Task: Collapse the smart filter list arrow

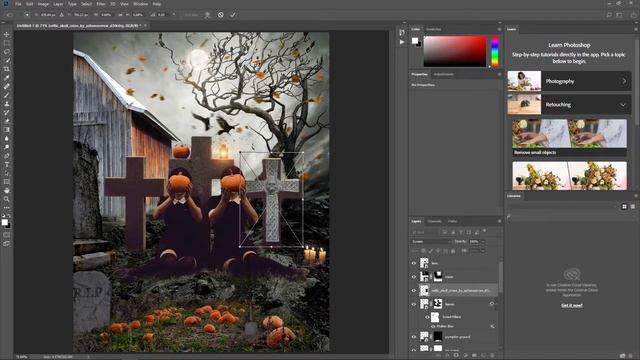Action: pos(497,304)
